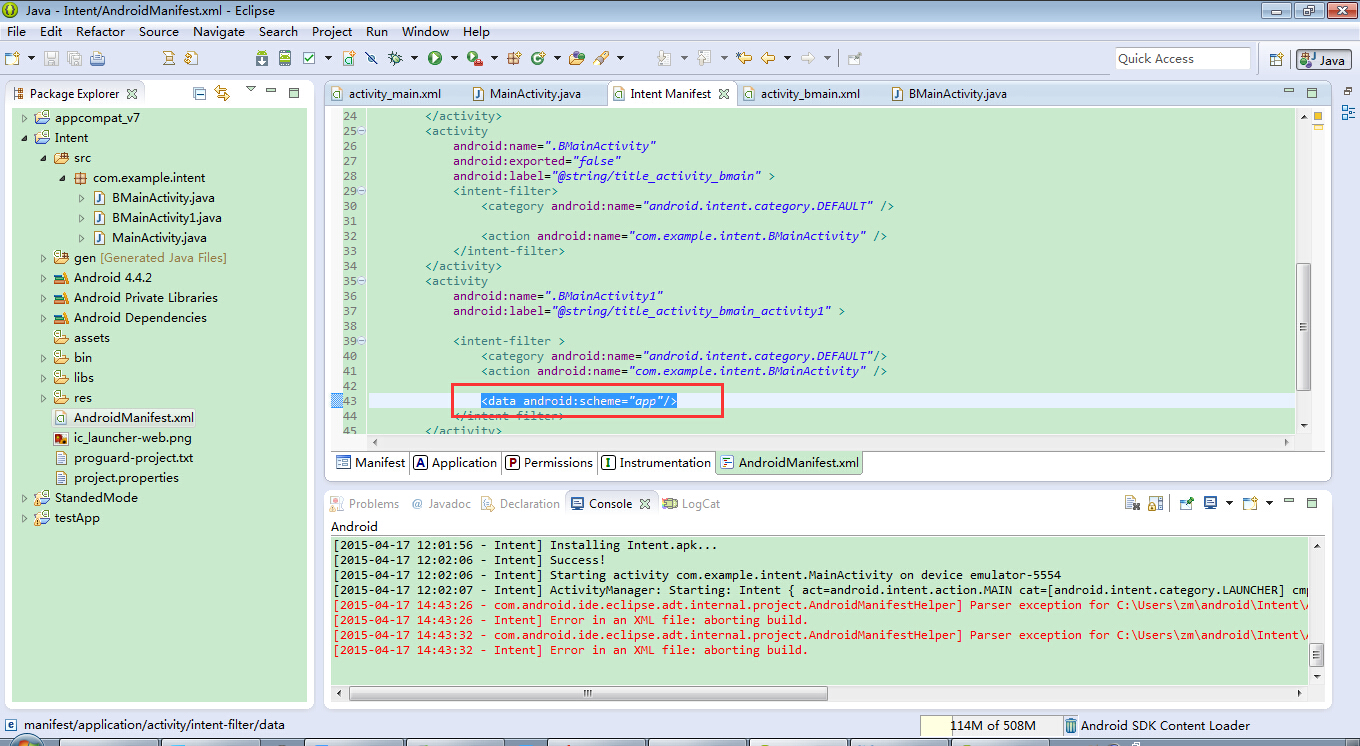
Task: Click the Debug bug icon
Action: pos(395,58)
